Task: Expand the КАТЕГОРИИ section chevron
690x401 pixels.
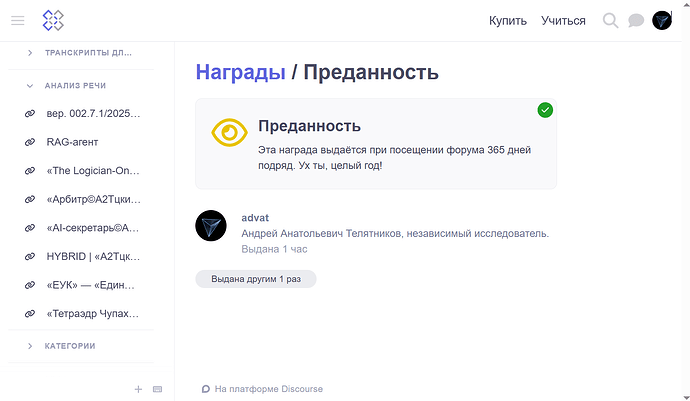Action: click(30, 346)
